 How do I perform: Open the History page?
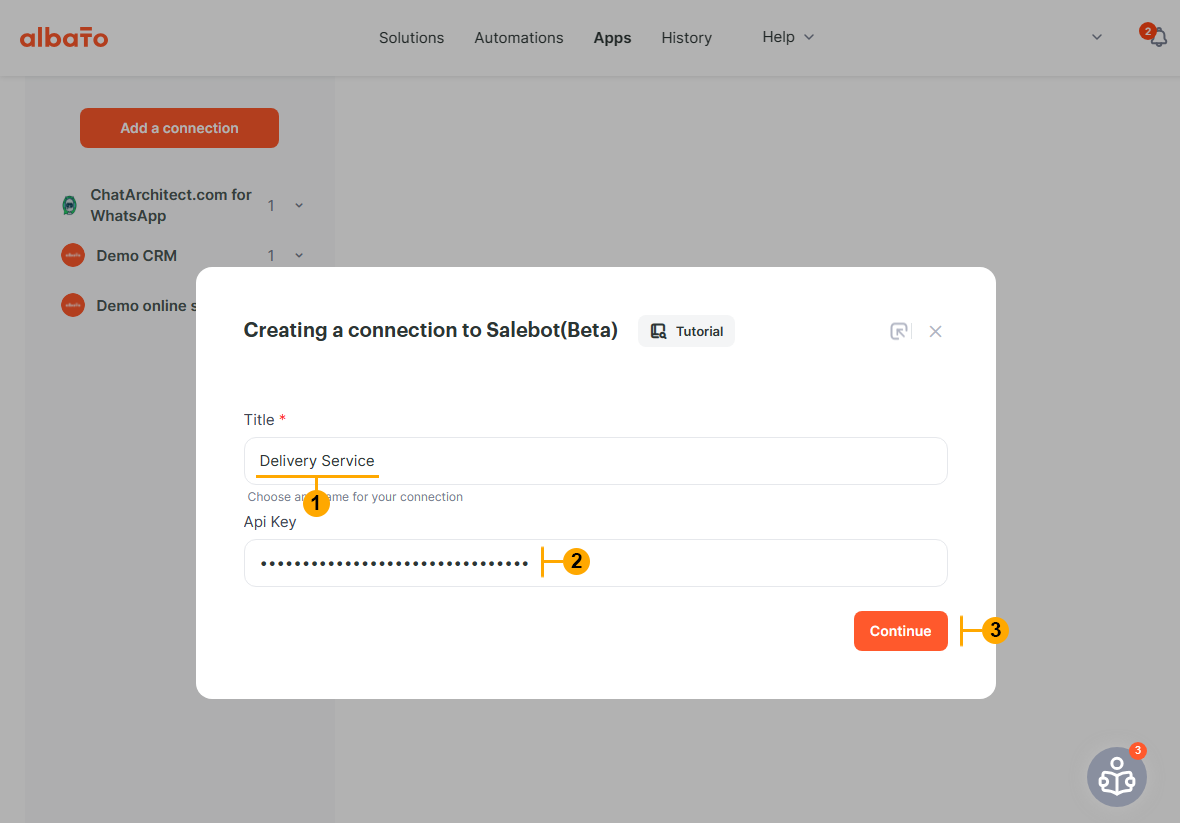(686, 38)
